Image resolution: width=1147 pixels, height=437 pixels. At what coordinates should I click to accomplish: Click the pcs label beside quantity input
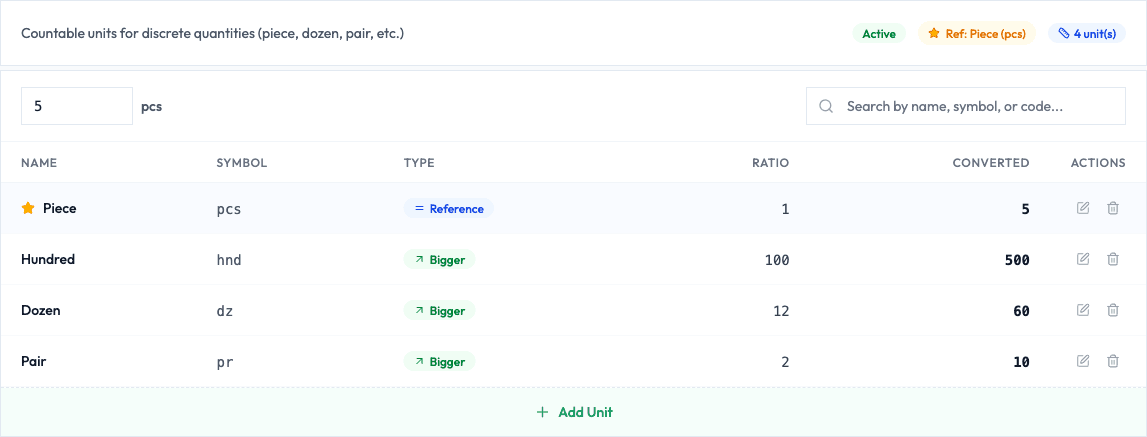151,107
